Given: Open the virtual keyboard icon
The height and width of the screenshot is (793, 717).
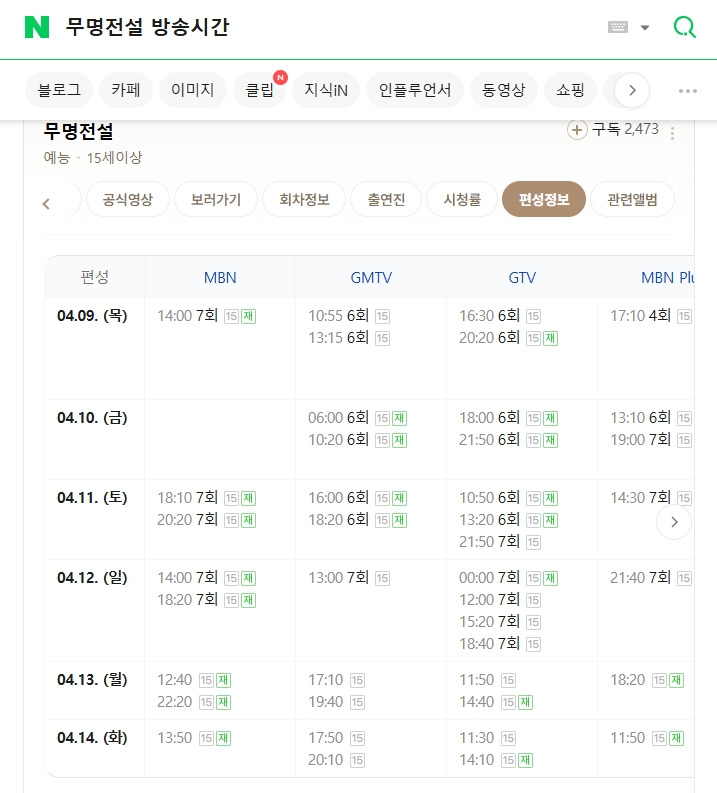Looking at the screenshot, I should tap(617, 27).
